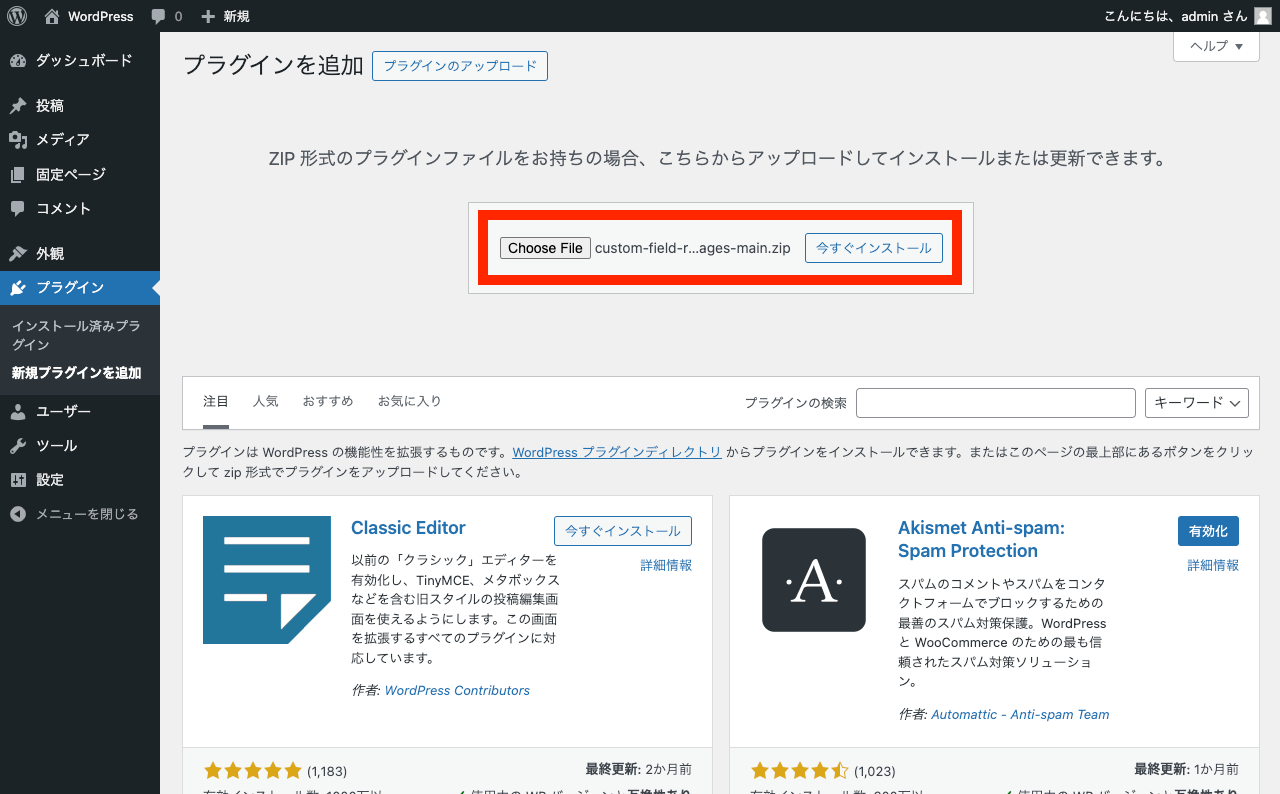
Task: Open the Akismet Anti-spam title link
Action: 981,539
